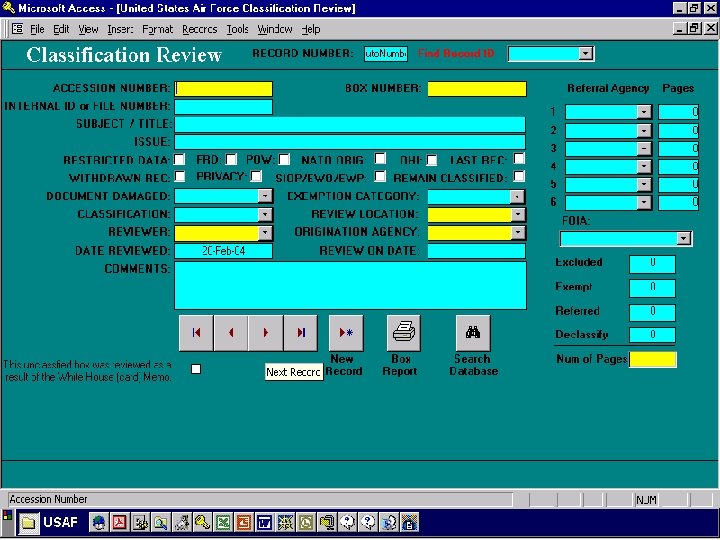This screenshot has width=720, height=540.
Task: Expand the ORIGINATION AGENCY dropdown
Action: coord(518,233)
